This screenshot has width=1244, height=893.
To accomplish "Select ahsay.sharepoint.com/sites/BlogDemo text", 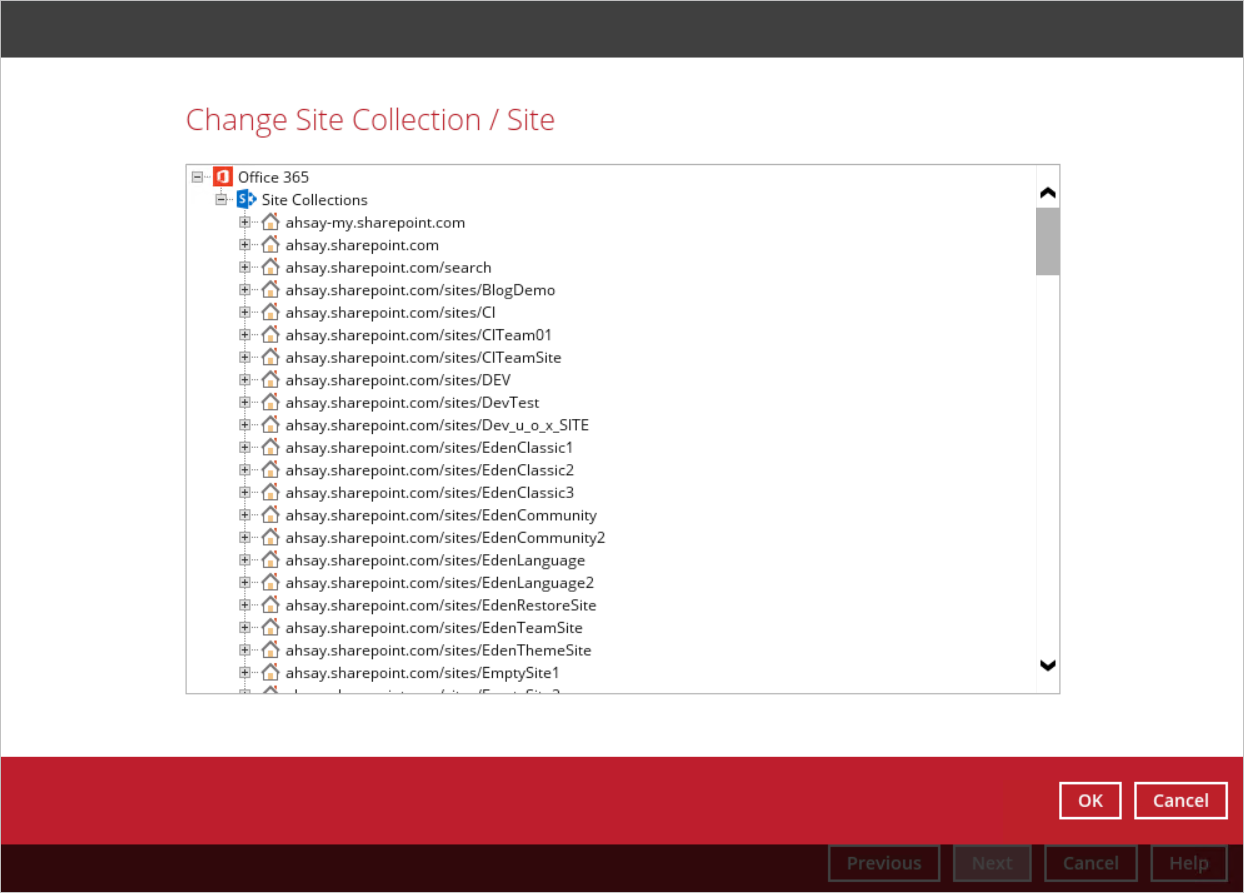I will pyautogui.click(x=420, y=290).
